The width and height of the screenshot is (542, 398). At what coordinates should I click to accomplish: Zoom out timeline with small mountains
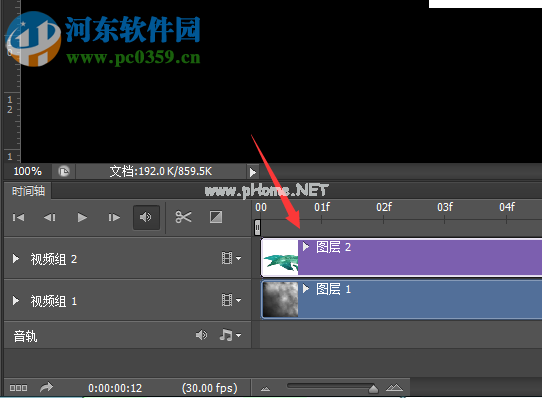coord(265,389)
